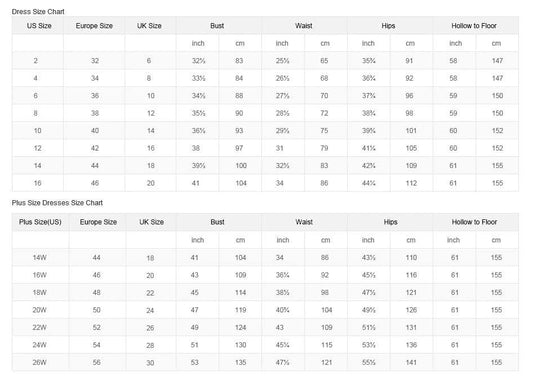Viewport: 533px width, 384px height.
Task: Select the Dress Size Chart title text
Action: click(x=38, y=12)
